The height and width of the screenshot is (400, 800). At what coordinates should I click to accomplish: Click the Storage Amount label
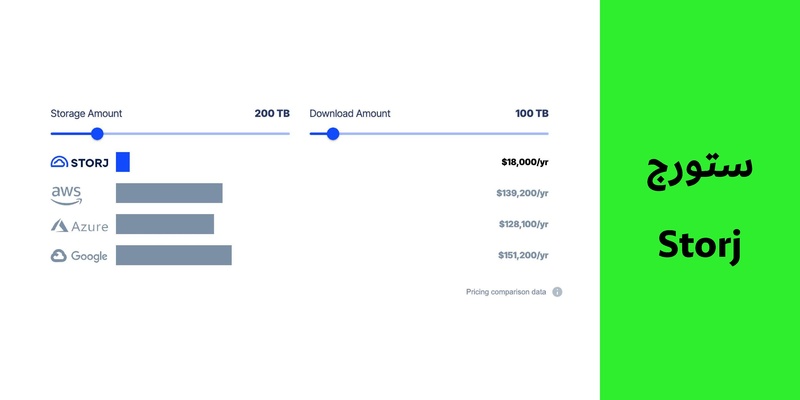(86, 114)
